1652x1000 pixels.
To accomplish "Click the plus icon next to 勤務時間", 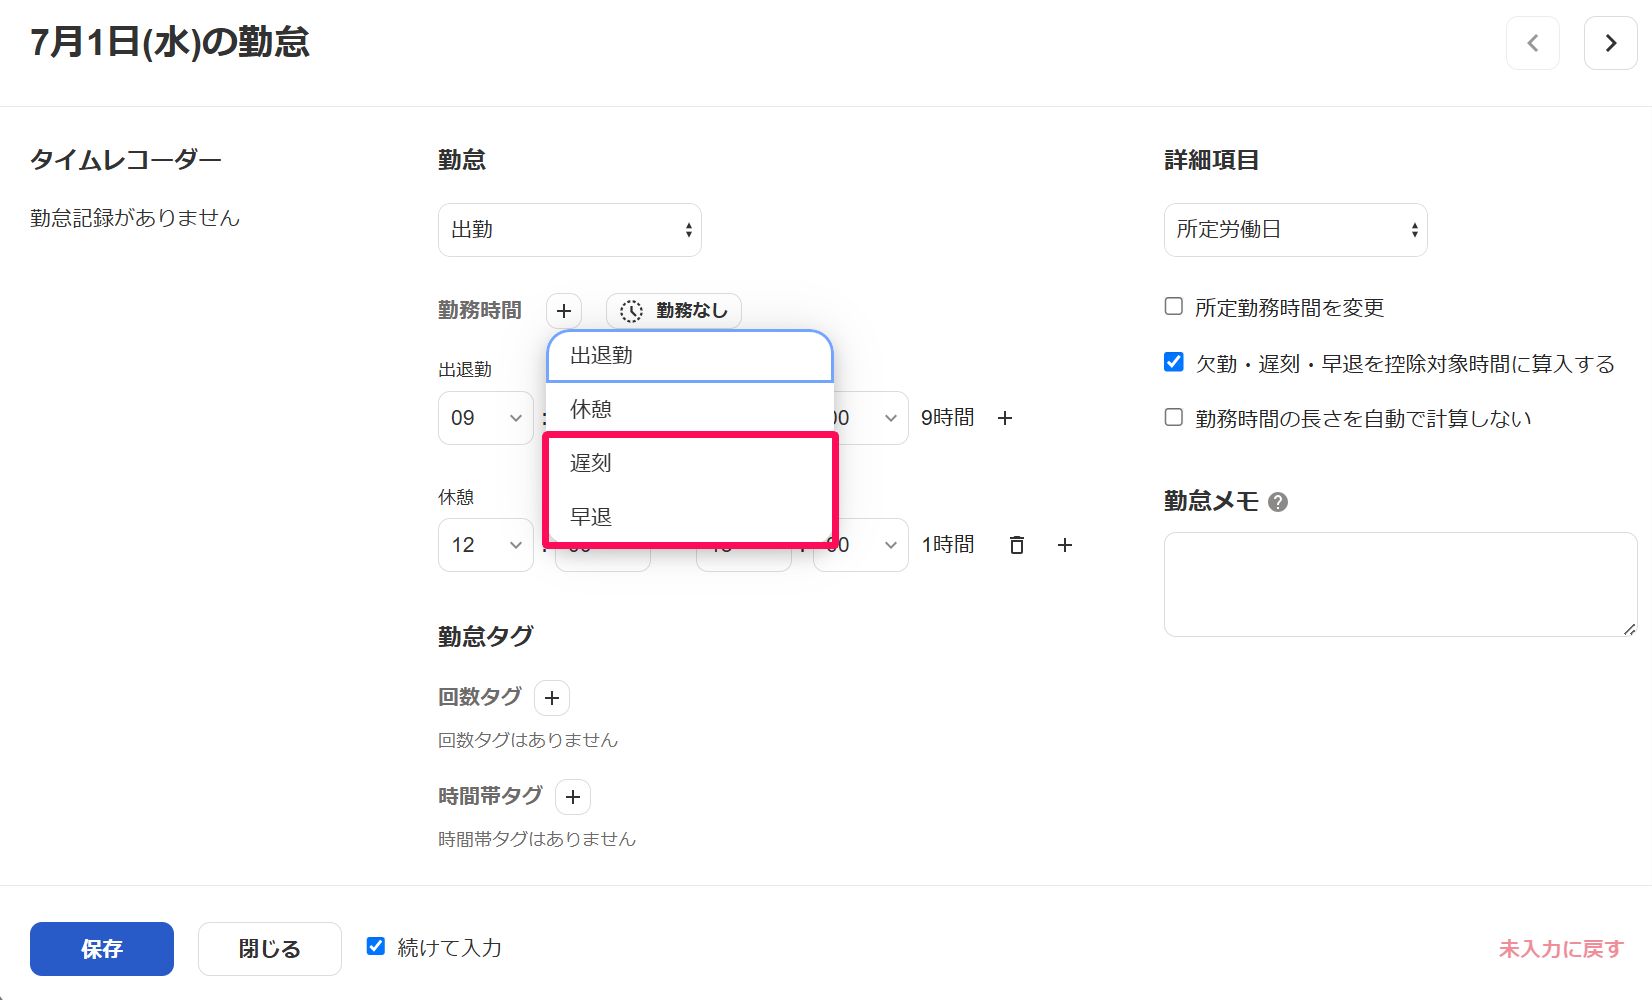I will pyautogui.click(x=564, y=311).
